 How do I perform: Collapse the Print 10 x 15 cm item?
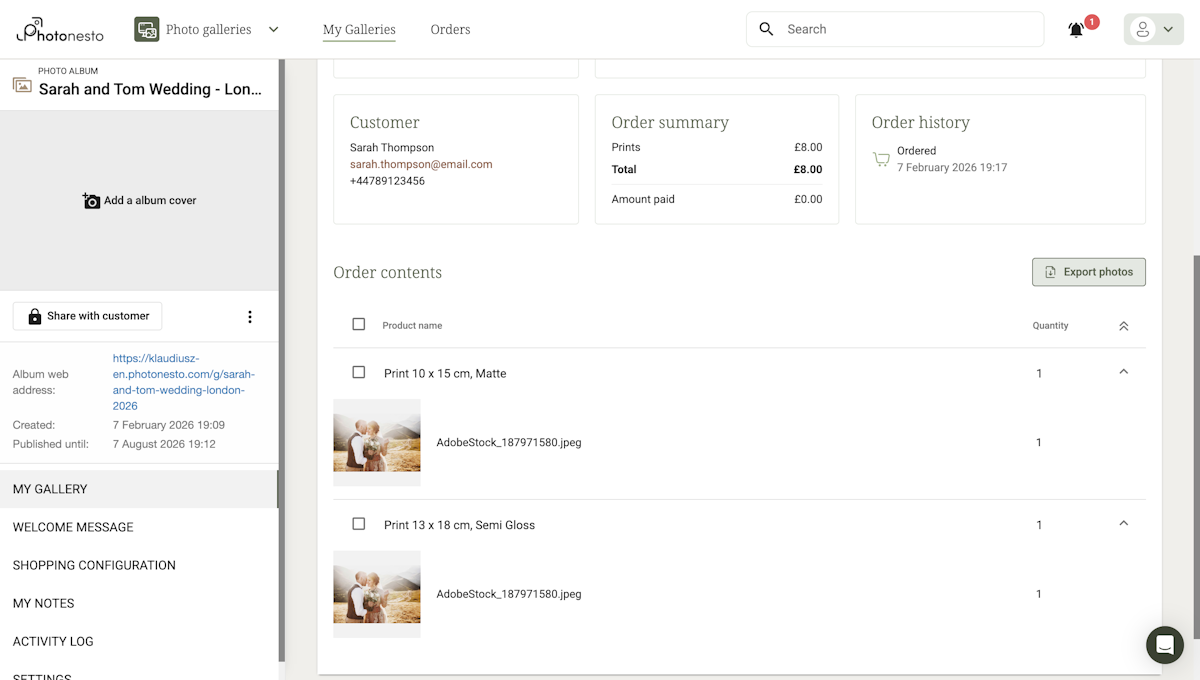tap(1123, 371)
